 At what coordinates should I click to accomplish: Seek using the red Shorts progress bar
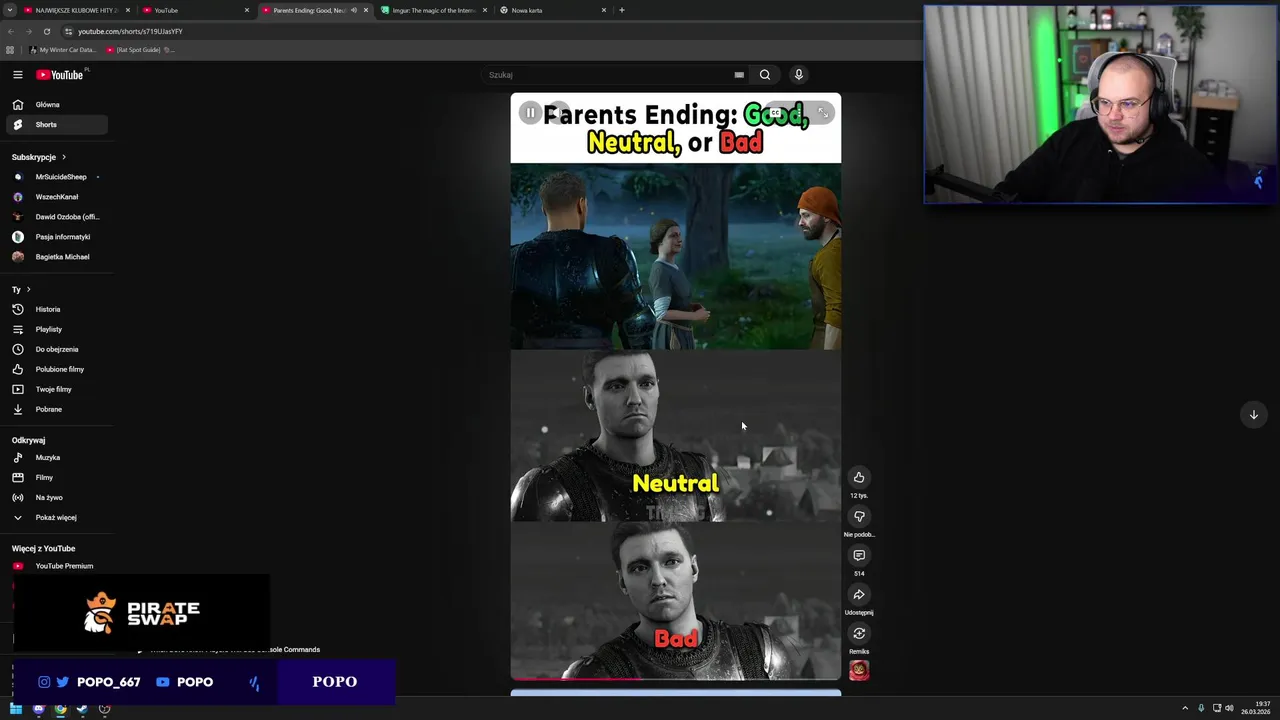676,678
